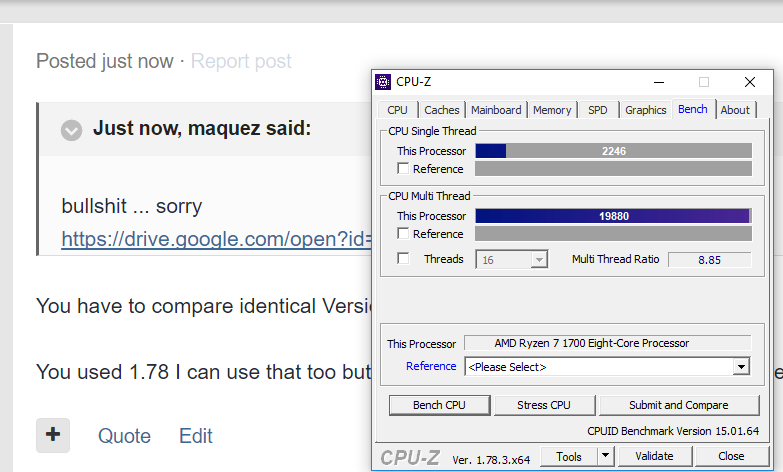Click the empty single thread Reference bar

(x=613, y=168)
